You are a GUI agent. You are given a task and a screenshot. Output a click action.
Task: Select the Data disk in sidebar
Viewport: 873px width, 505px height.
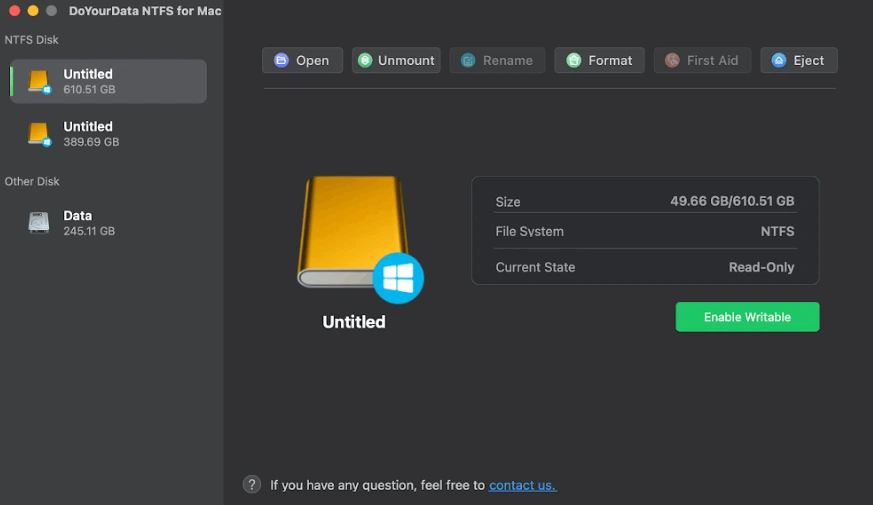[108, 223]
